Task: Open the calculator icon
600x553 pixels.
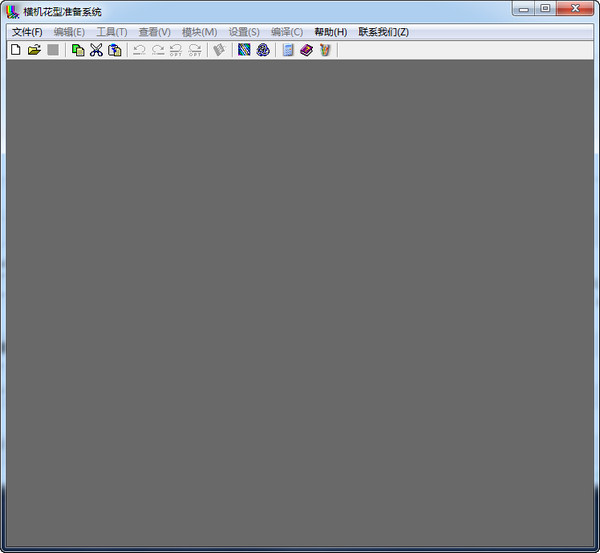Action: click(288, 50)
